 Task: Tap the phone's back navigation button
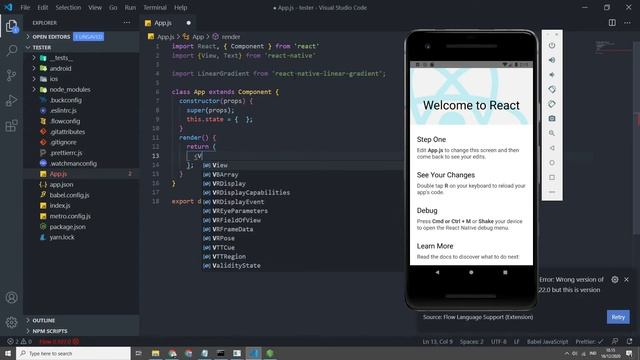point(437,272)
